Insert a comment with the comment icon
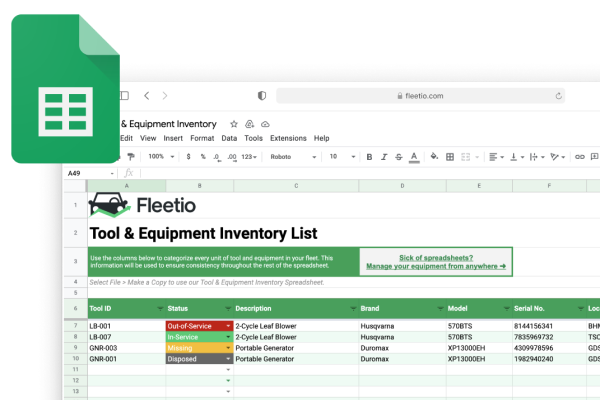600x400 pixels. (x=595, y=157)
